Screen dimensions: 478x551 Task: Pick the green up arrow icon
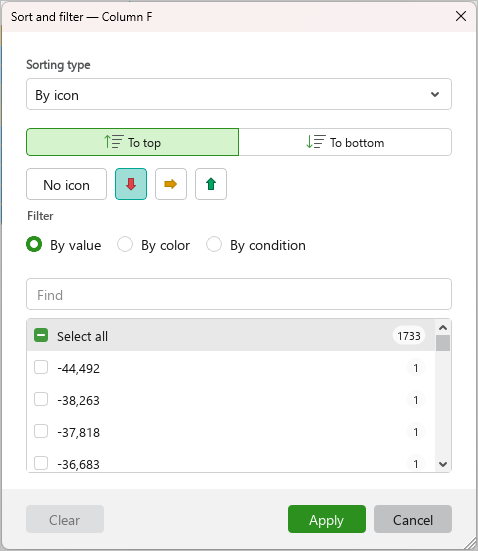pyautogui.click(x=211, y=184)
